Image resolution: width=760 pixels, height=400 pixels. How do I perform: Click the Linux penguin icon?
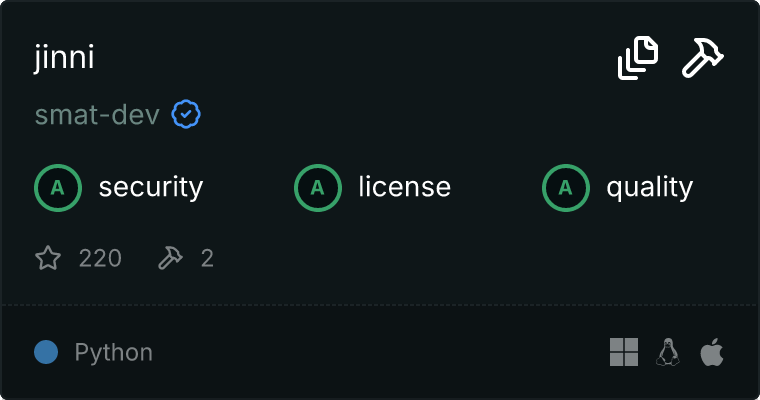668,352
